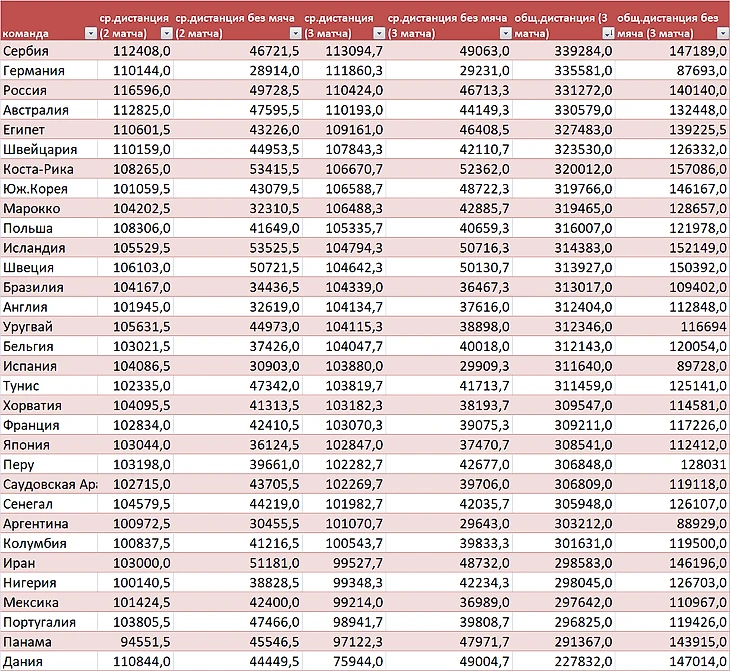Select the Англия team cell

point(48,307)
